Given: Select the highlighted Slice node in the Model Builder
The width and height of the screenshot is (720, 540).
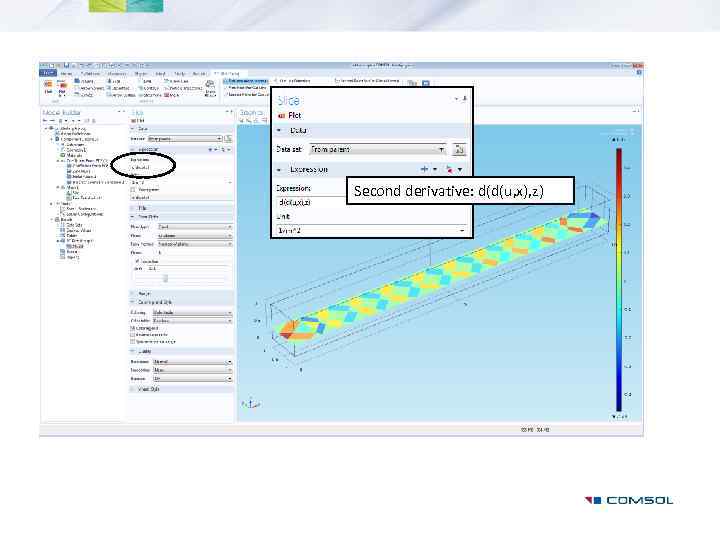Looking at the screenshot, I should pyautogui.click(x=73, y=246).
